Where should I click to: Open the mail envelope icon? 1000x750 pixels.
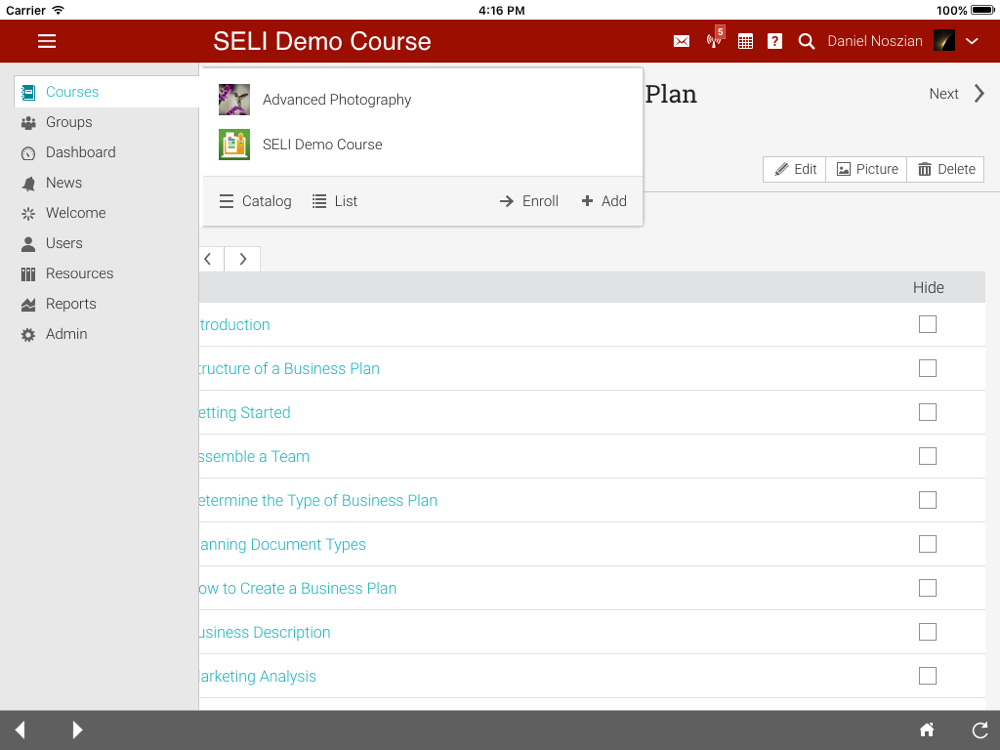point(681,41)
